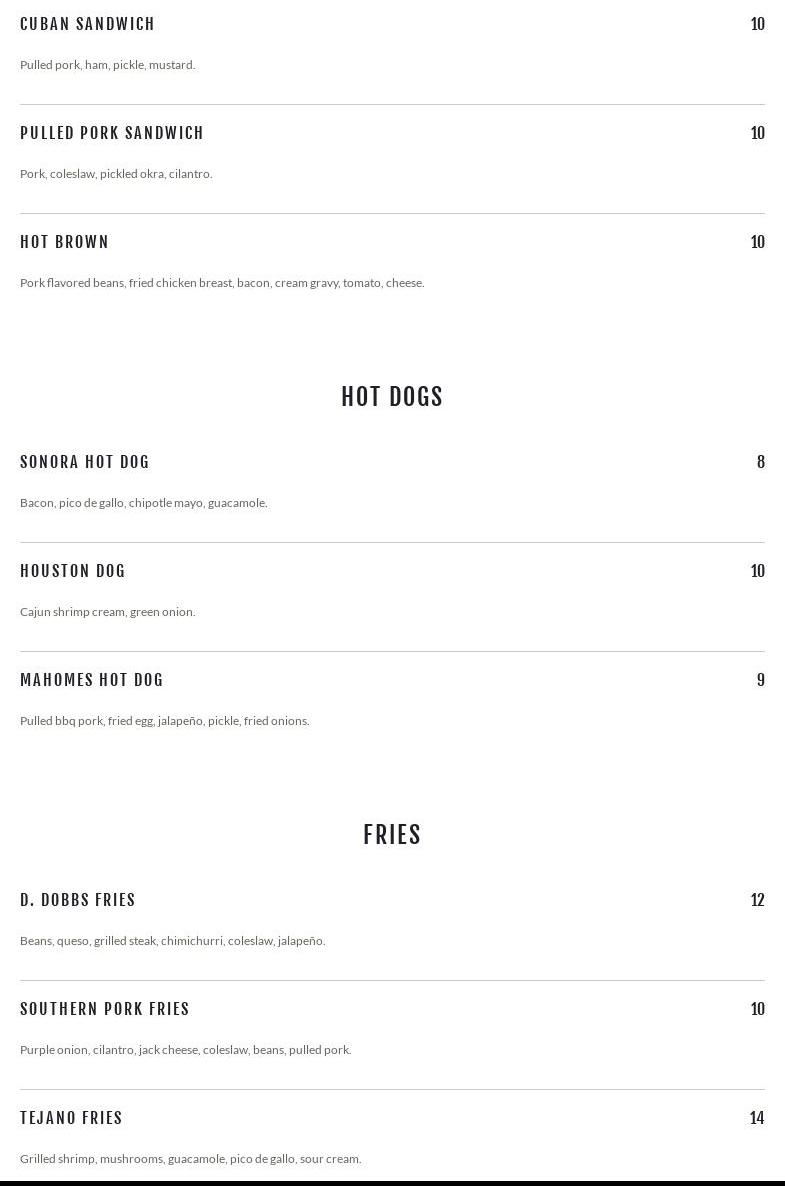Click the Hot Brown ingredients description

(x=222, y=283)
